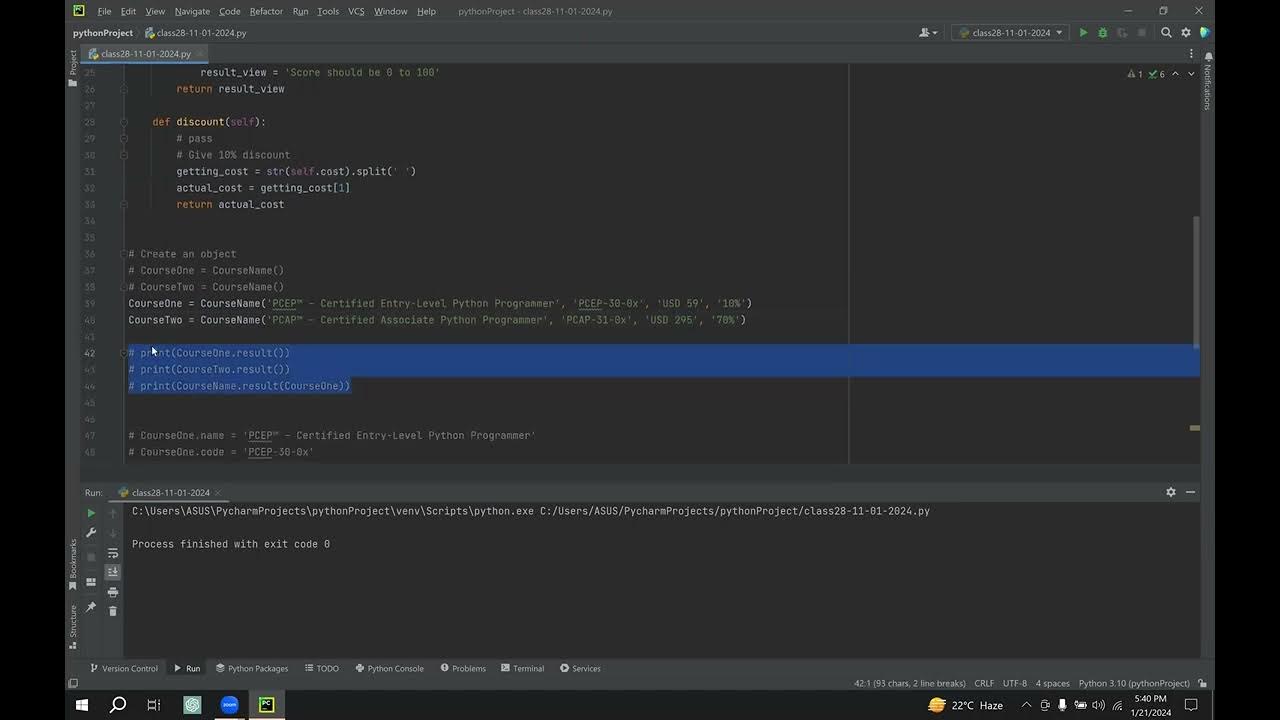Switch Python 3.10 interpreter in status bar

[x=1134, y=683]
